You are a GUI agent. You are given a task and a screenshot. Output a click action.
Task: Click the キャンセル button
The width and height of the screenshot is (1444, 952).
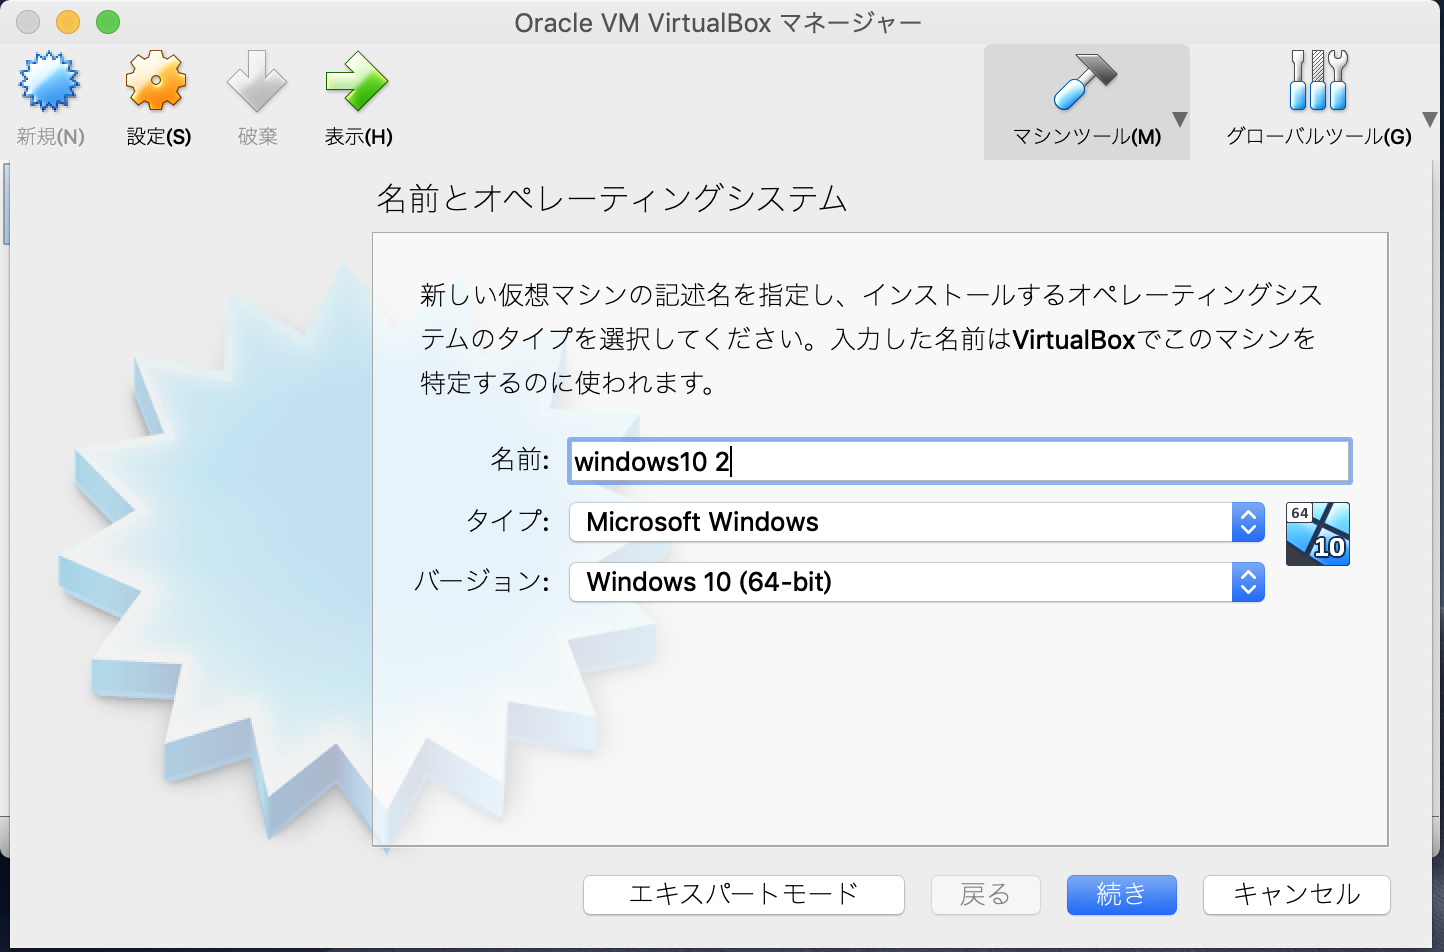(1296, 894)
